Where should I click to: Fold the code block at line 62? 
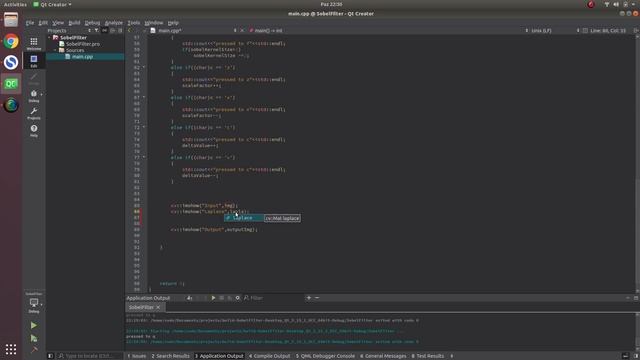[x=144, y=67]
